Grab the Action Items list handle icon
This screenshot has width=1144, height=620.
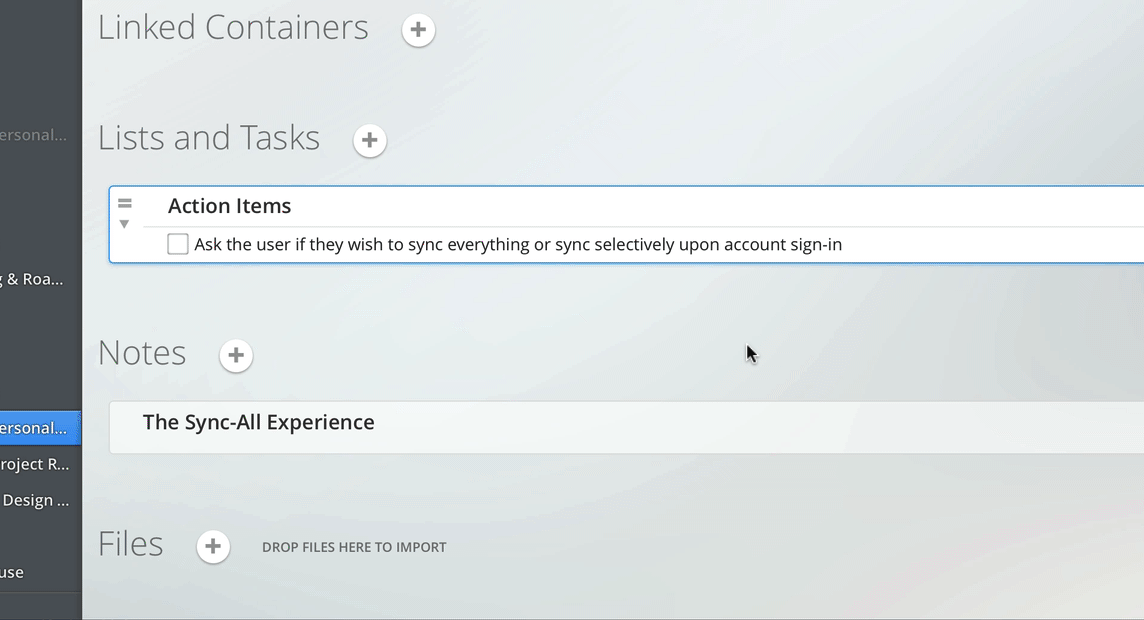pos(125,204)
